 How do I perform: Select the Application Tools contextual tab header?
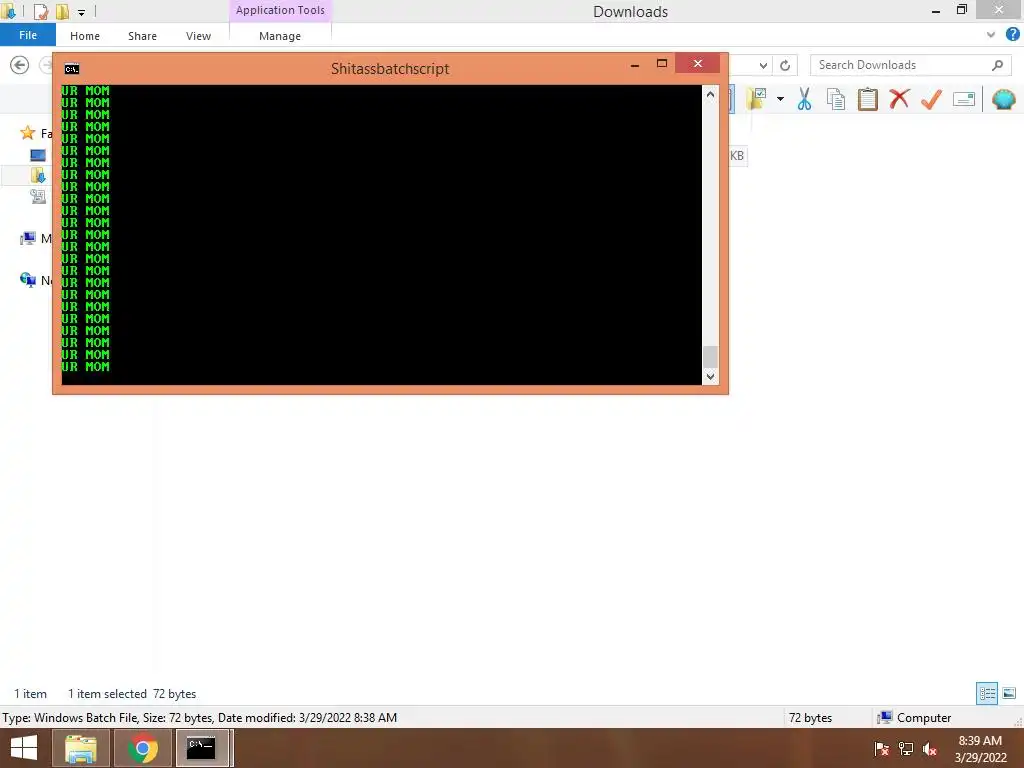[x=280, y=10]
